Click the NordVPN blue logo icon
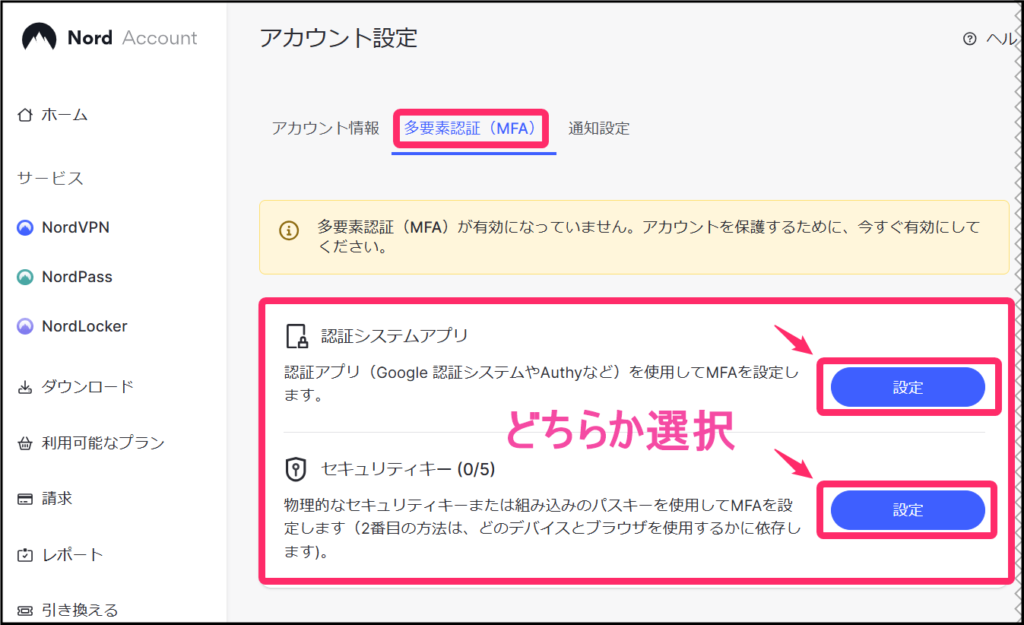The height and width of the screenshot is (625, 1024). [25, 227]
